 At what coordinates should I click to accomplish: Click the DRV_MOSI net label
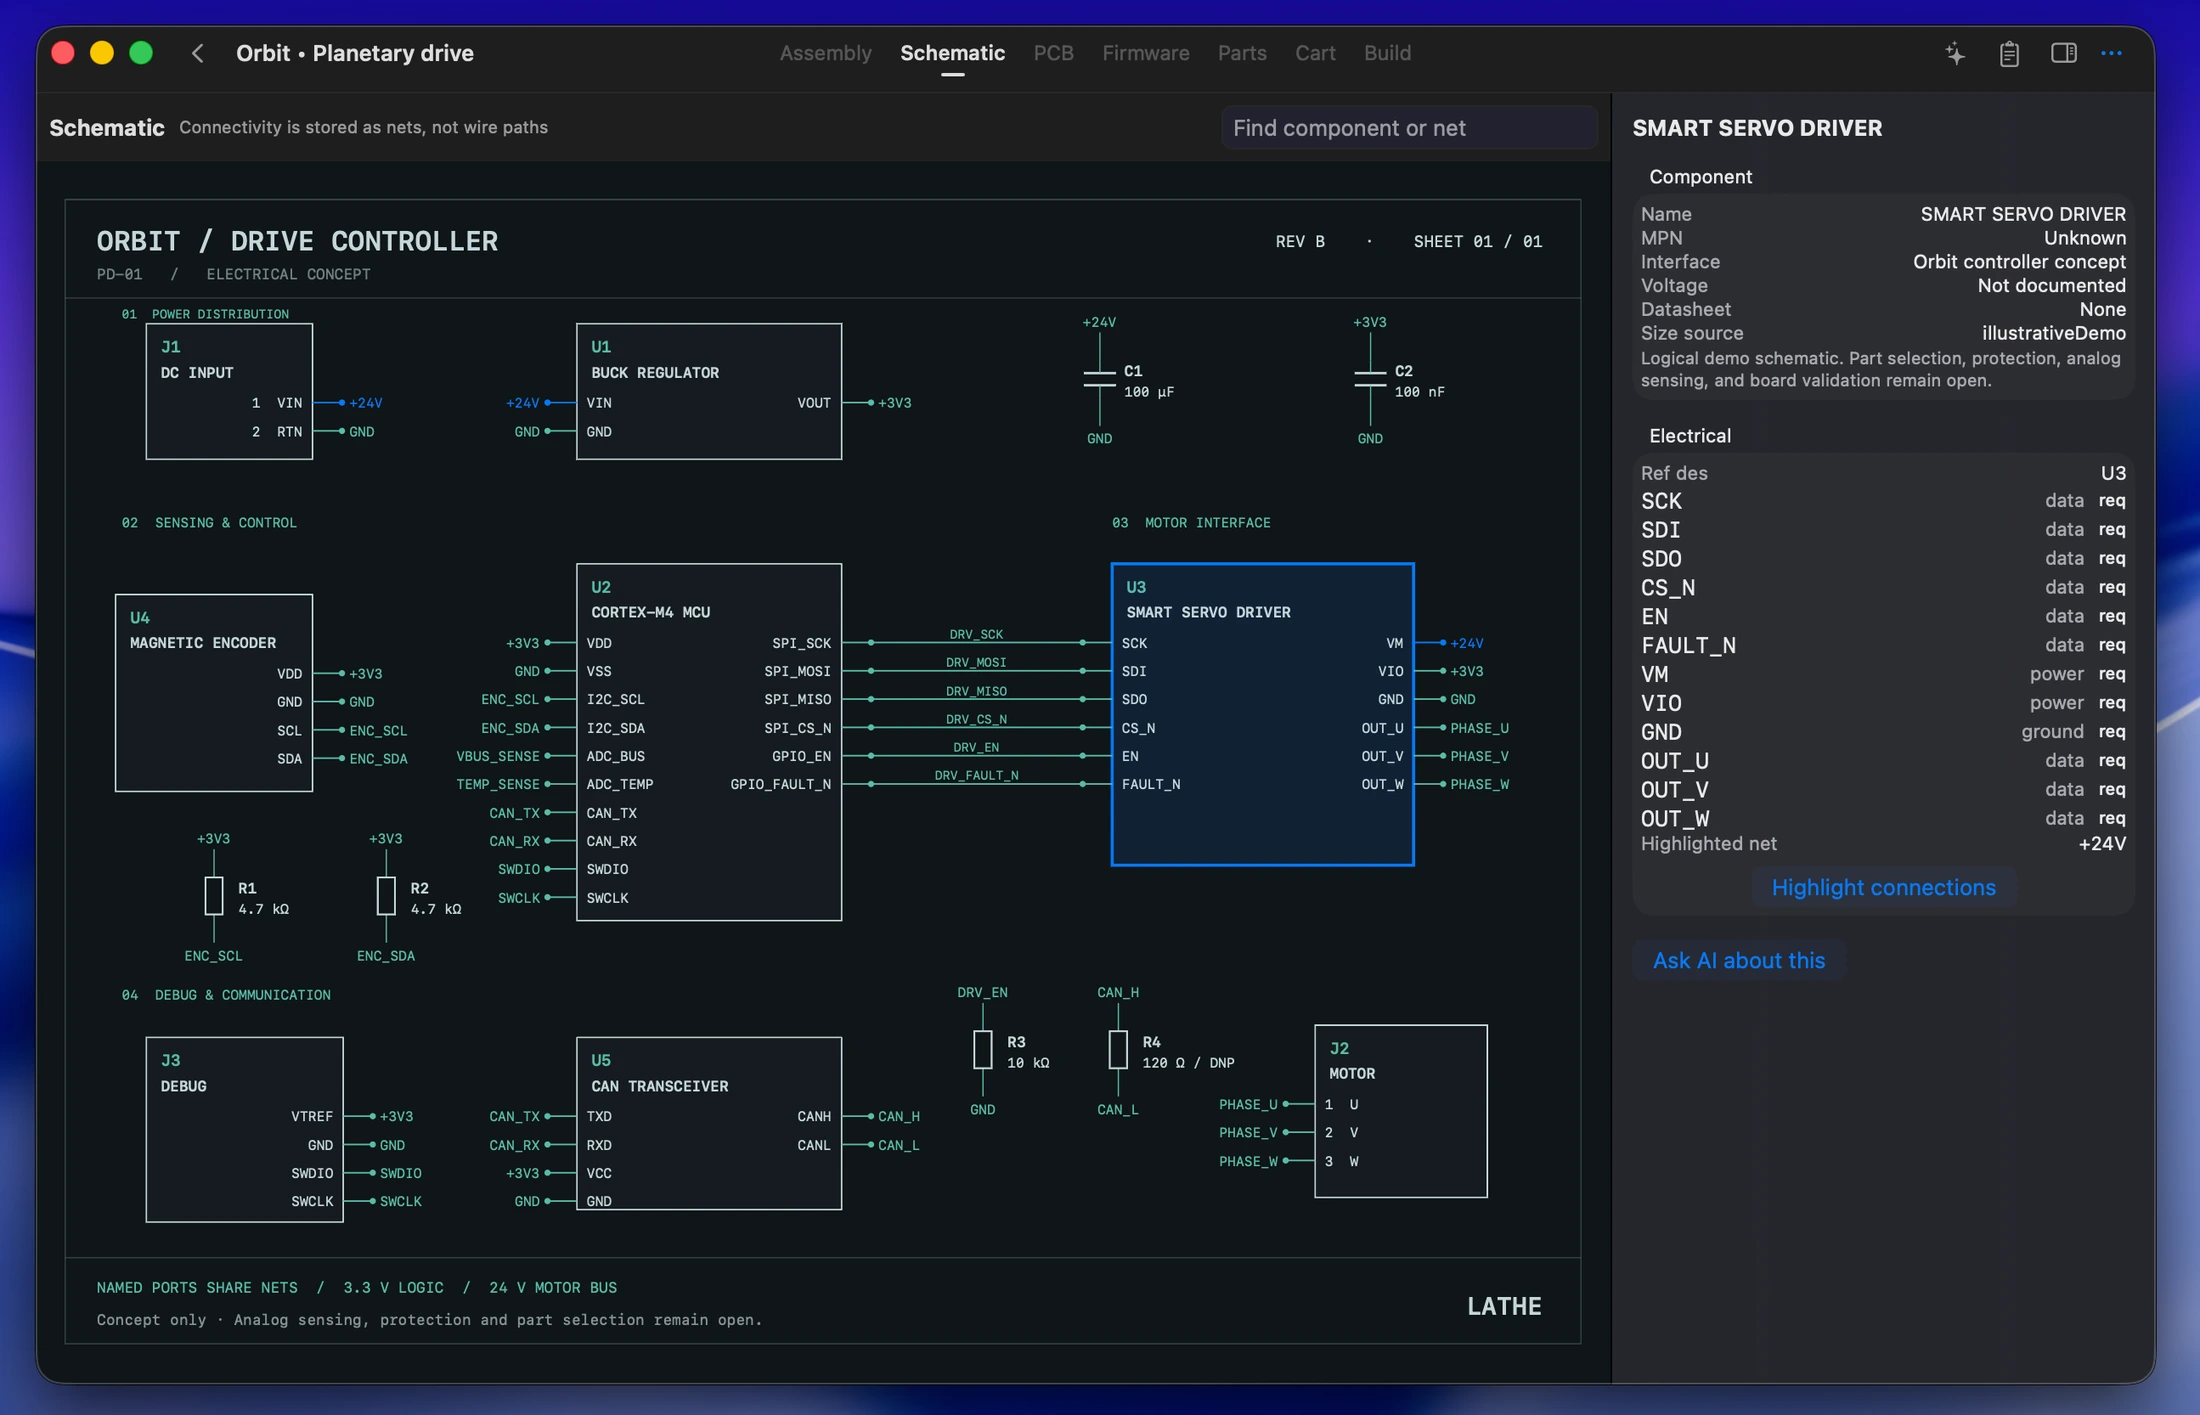[976, 662]
